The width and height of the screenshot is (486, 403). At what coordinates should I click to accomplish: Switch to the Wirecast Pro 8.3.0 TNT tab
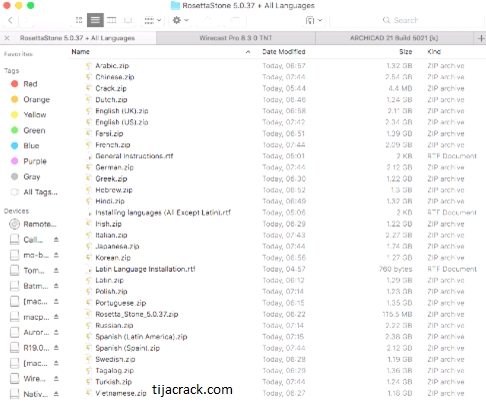pos(236,38)
